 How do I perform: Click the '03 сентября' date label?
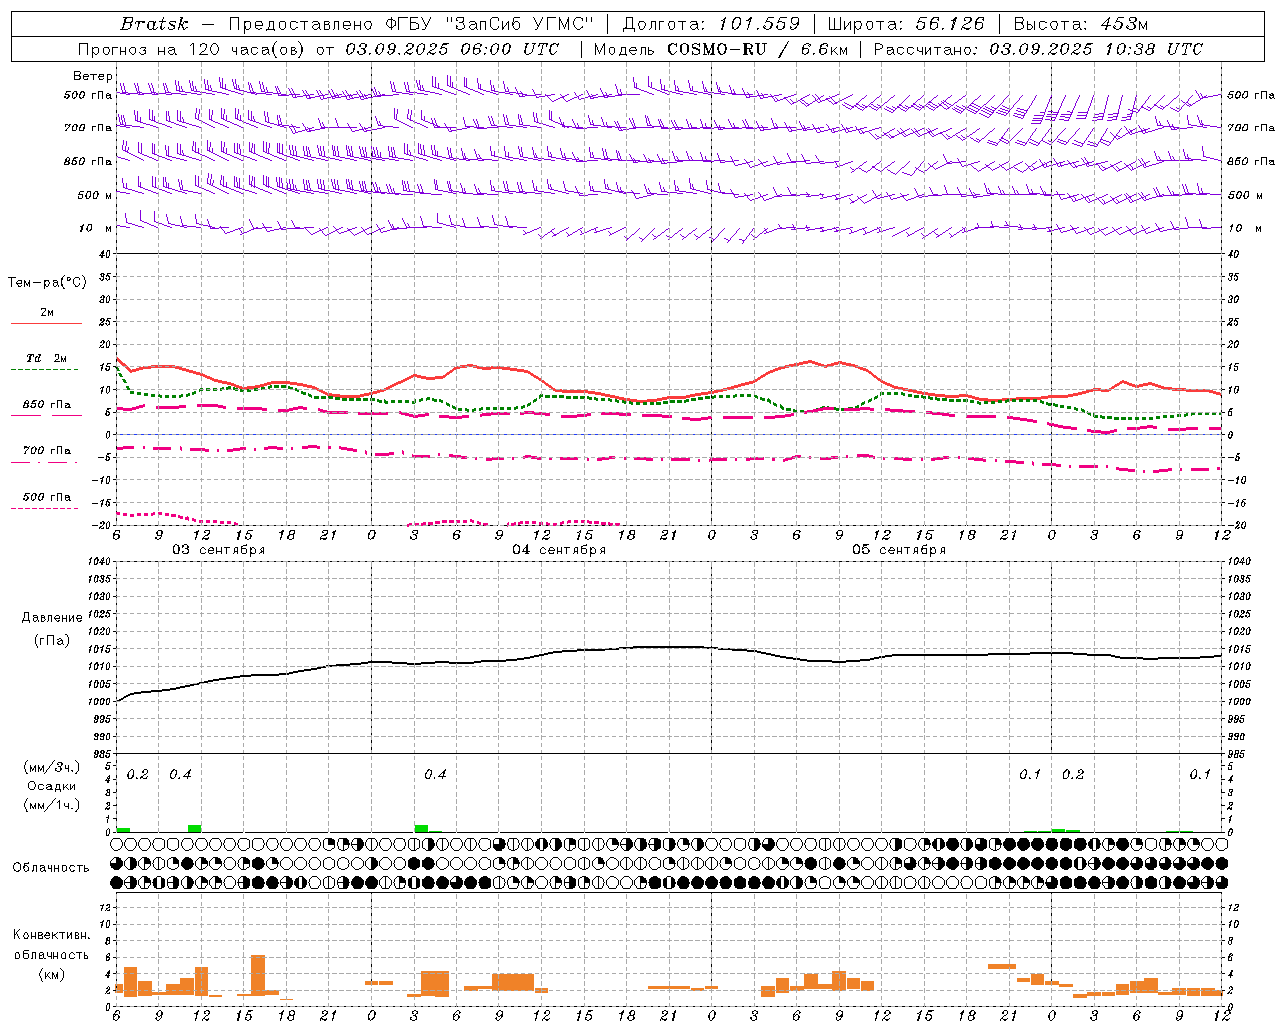click(x=219, y=550)
